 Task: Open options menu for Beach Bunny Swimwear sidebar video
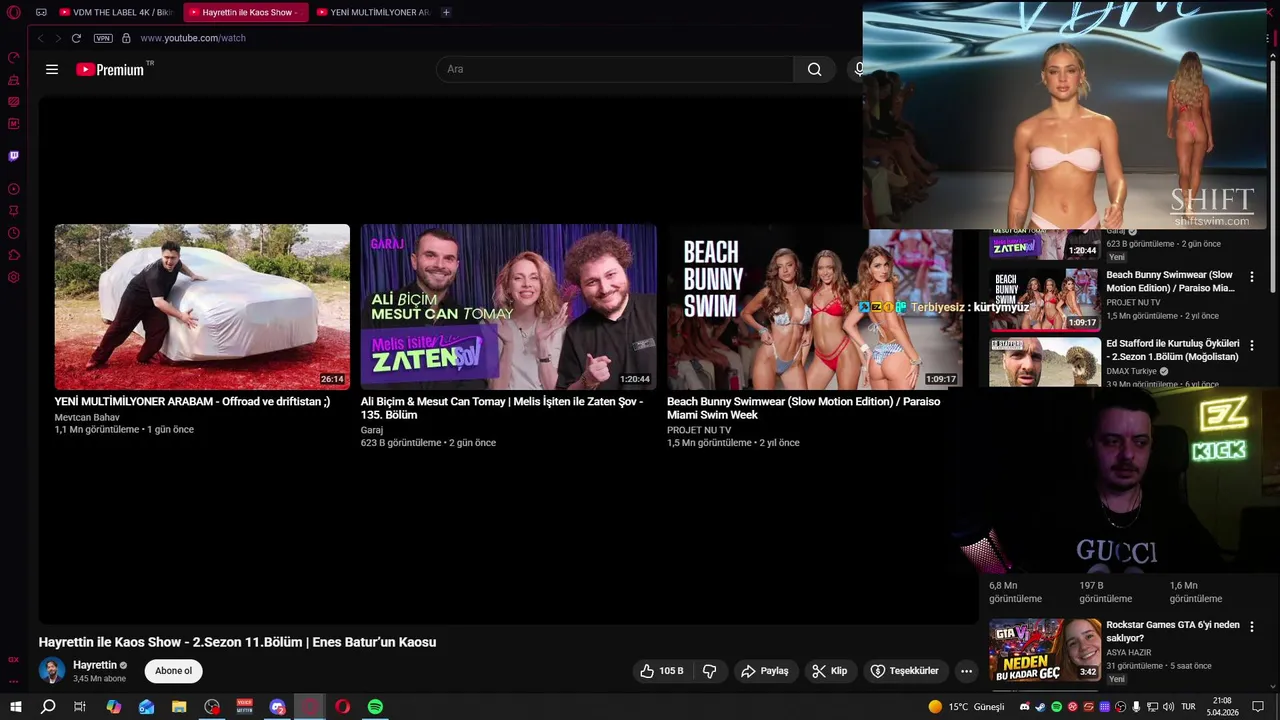(1251, 277)
